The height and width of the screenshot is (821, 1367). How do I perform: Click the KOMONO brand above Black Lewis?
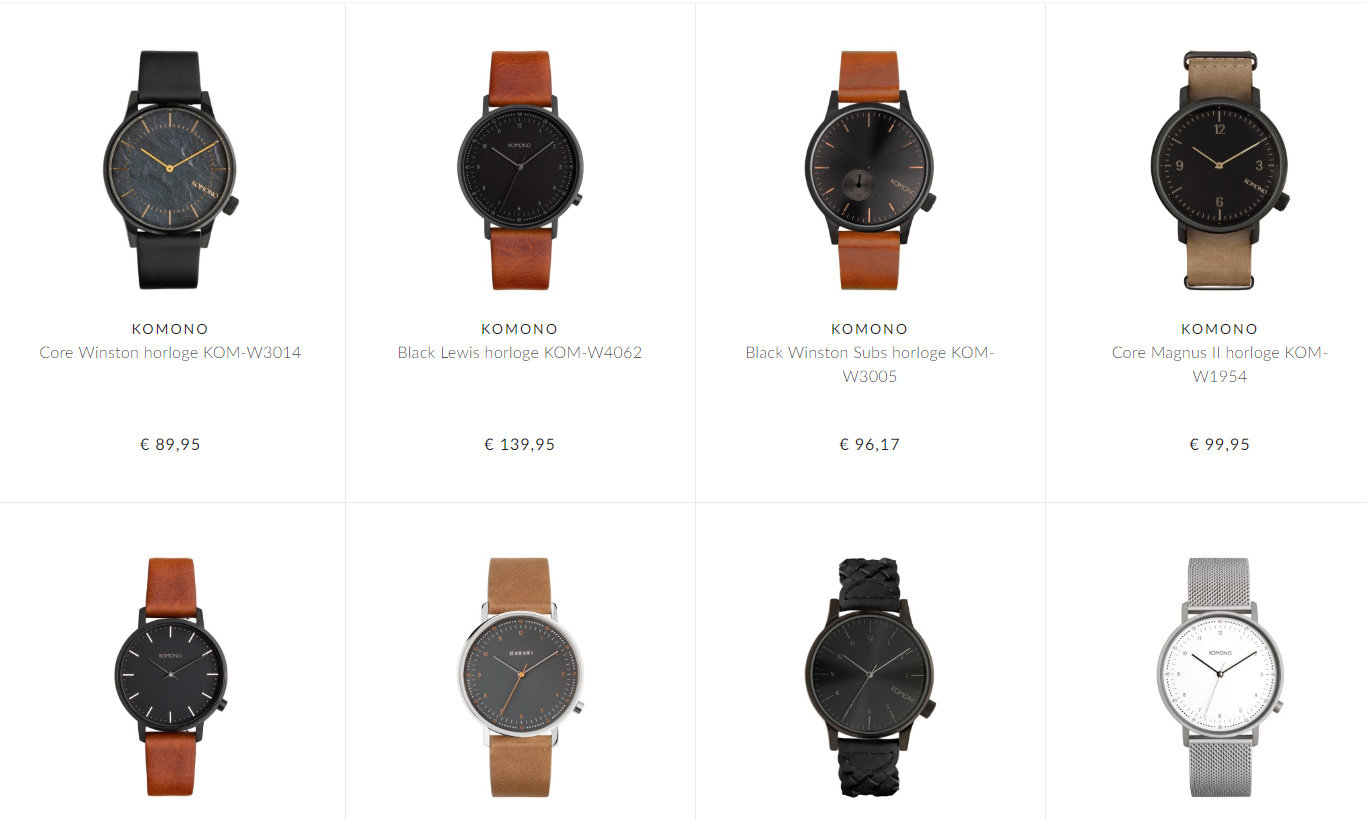tap(520, 329)
